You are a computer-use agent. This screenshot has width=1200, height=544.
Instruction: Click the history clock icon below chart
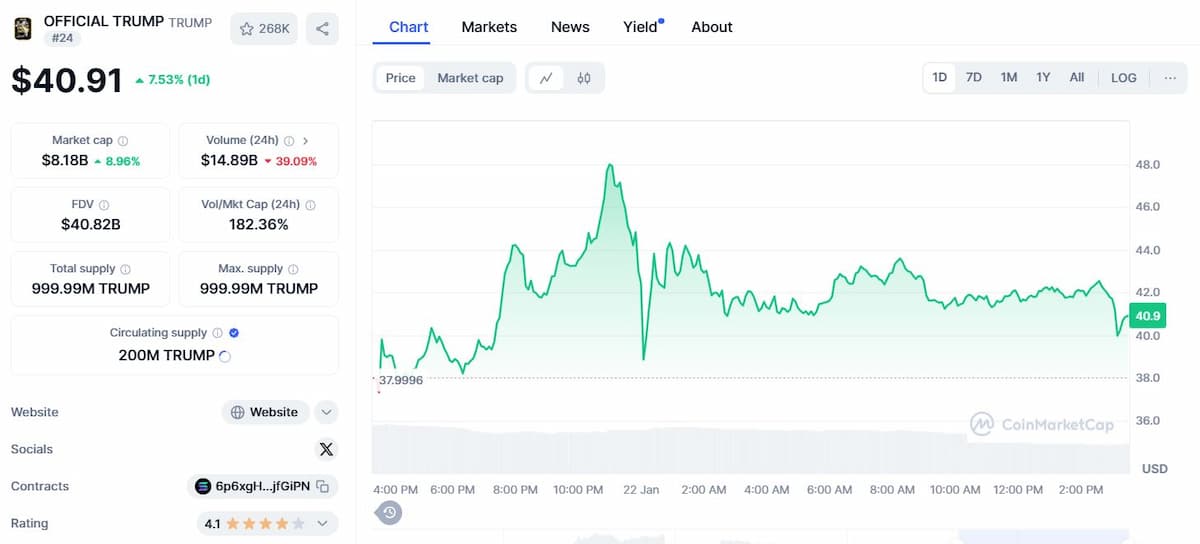tap(389, 513)
